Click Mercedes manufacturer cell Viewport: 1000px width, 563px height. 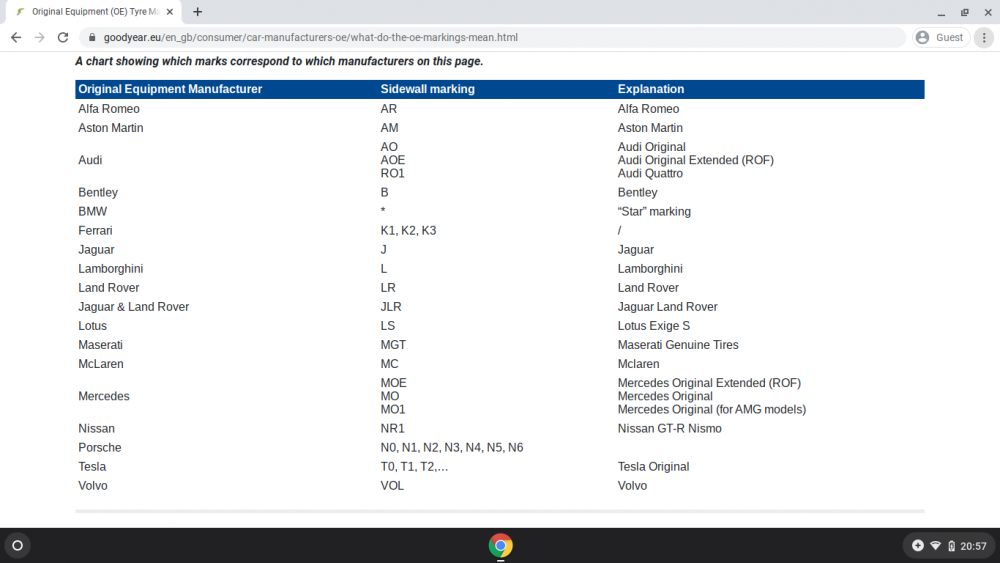pos(104,397)
